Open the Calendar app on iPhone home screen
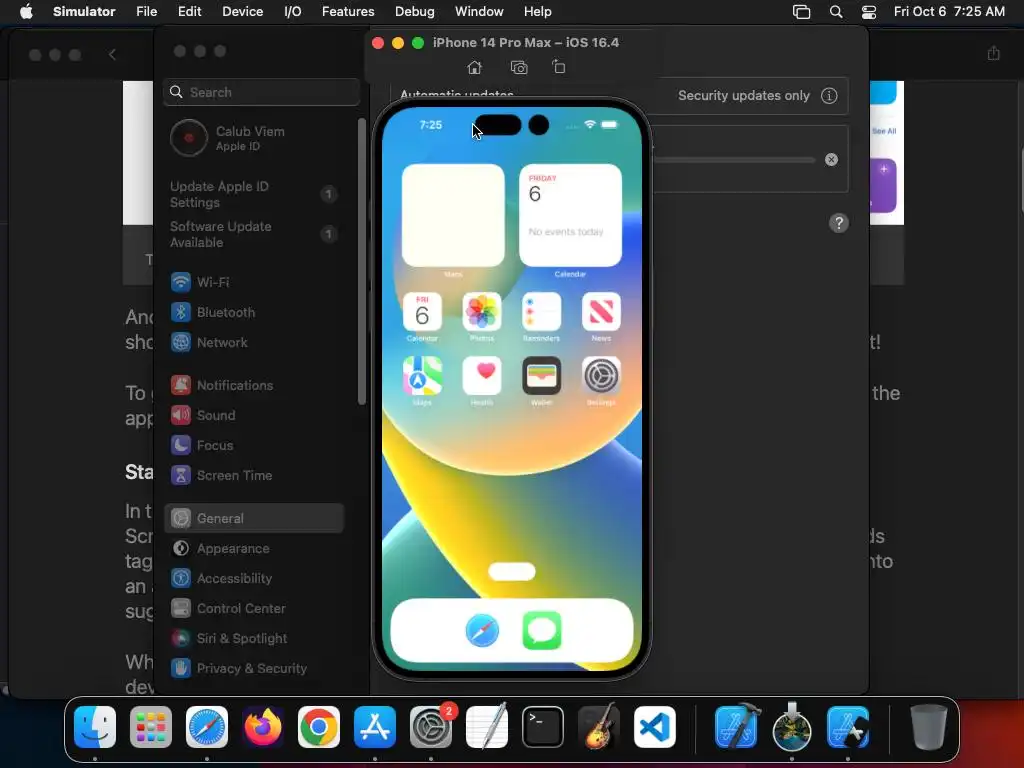This screenshot has width=1024, height=768. 422,312
